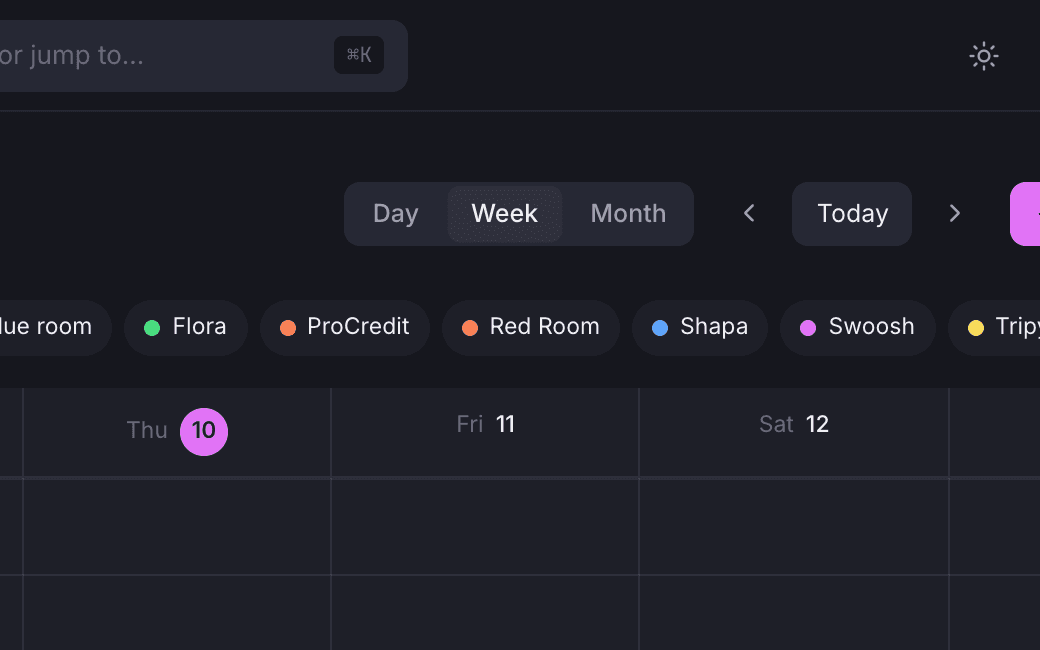Click the pink button at the right edge

pos(1025,214)
